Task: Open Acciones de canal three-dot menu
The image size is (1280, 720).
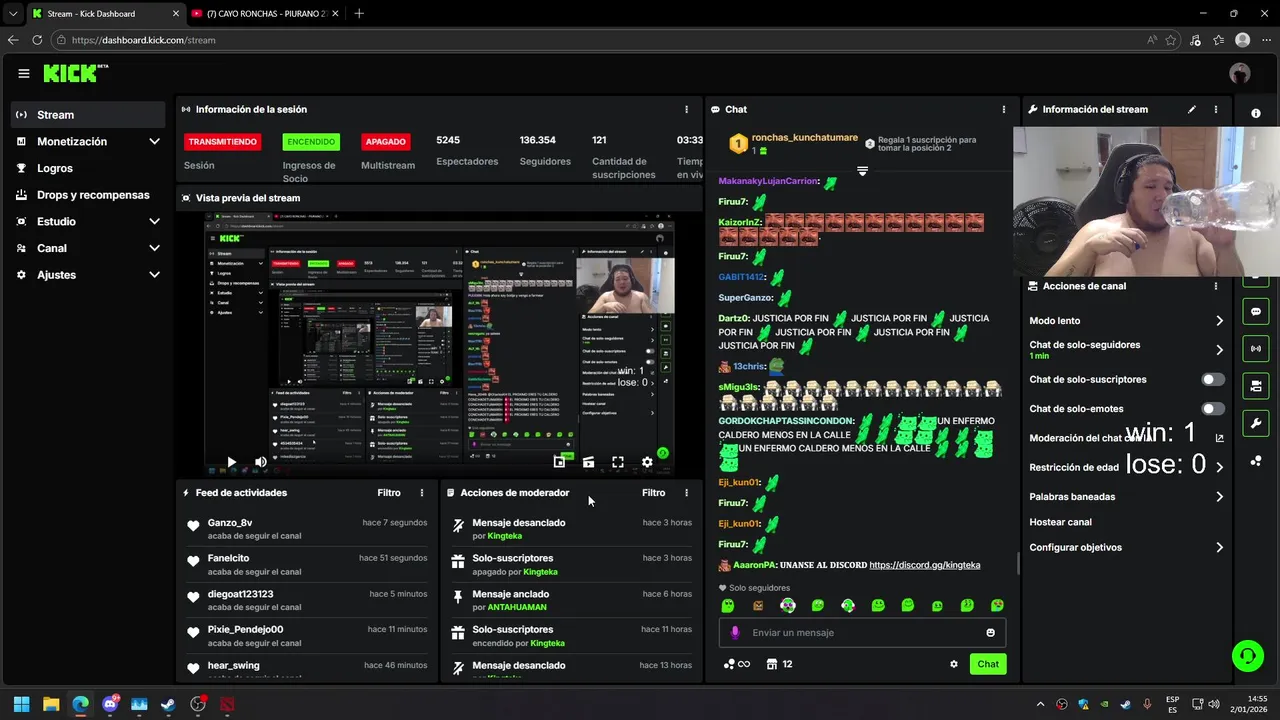Action: 1216,286
